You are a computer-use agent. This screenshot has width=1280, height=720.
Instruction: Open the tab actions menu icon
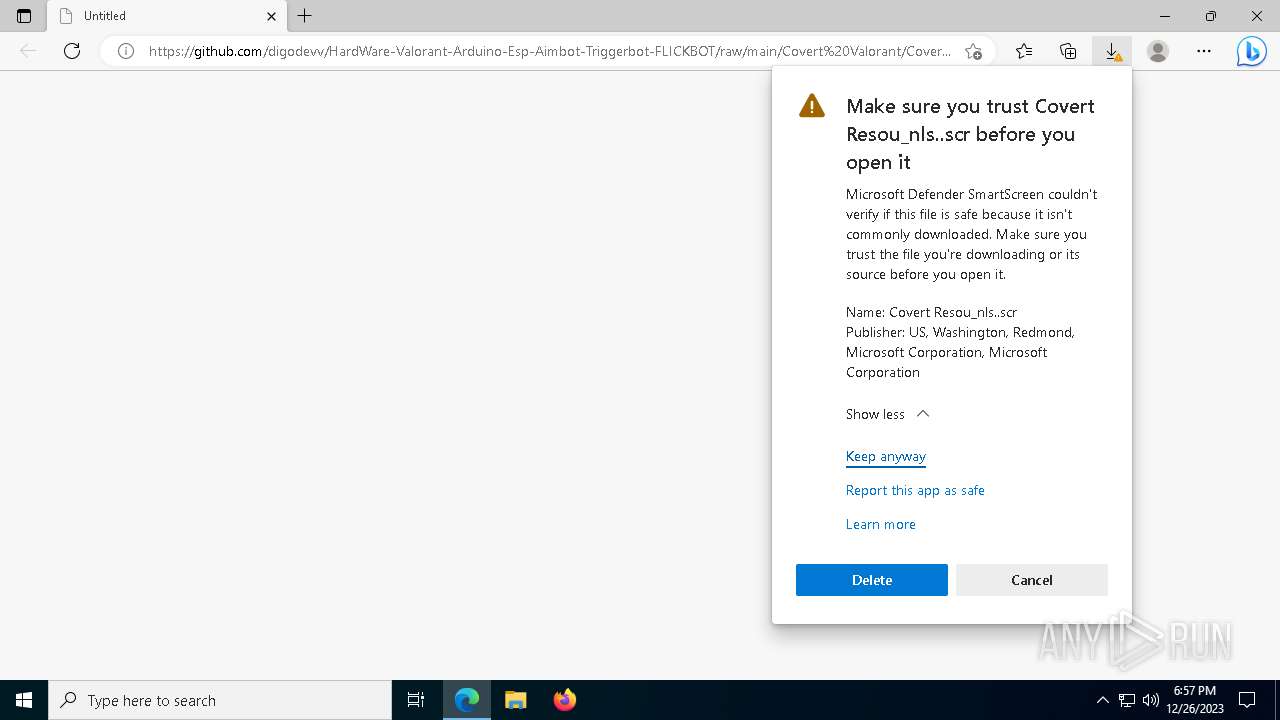[x=24, y=16]
